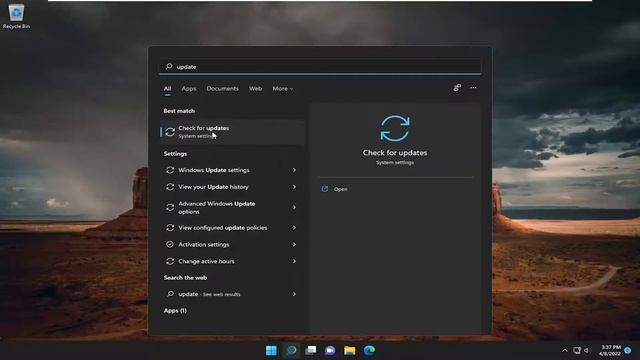The image size is (640, 360).
Task: Click the Search icon on the taskbar
Action: tap(291, 350)
